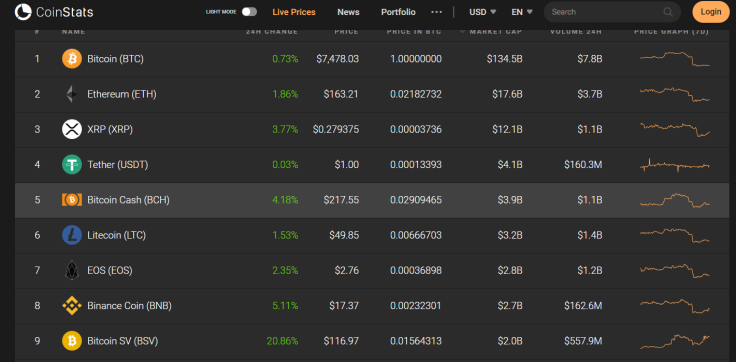
Task: Open the EN language dropdown
Action: 522,12
